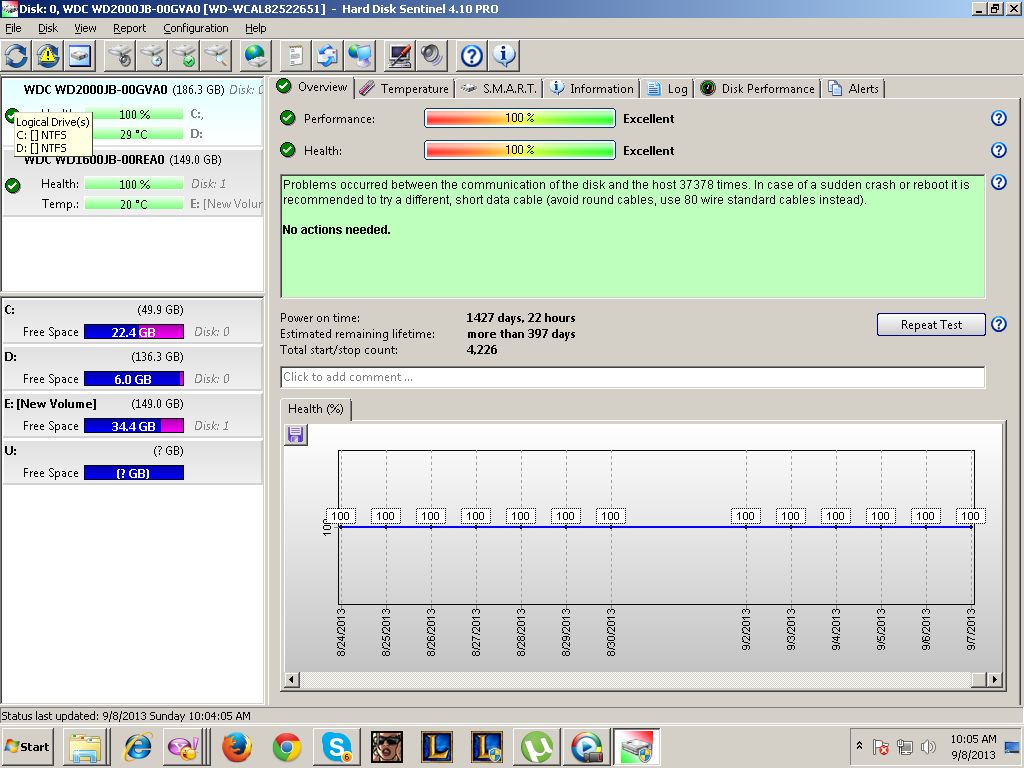This screenshot has width=1024, height=768.
Task: Switch to the S.M.A.R.T. tab
Action: click(x=499, y=89)
